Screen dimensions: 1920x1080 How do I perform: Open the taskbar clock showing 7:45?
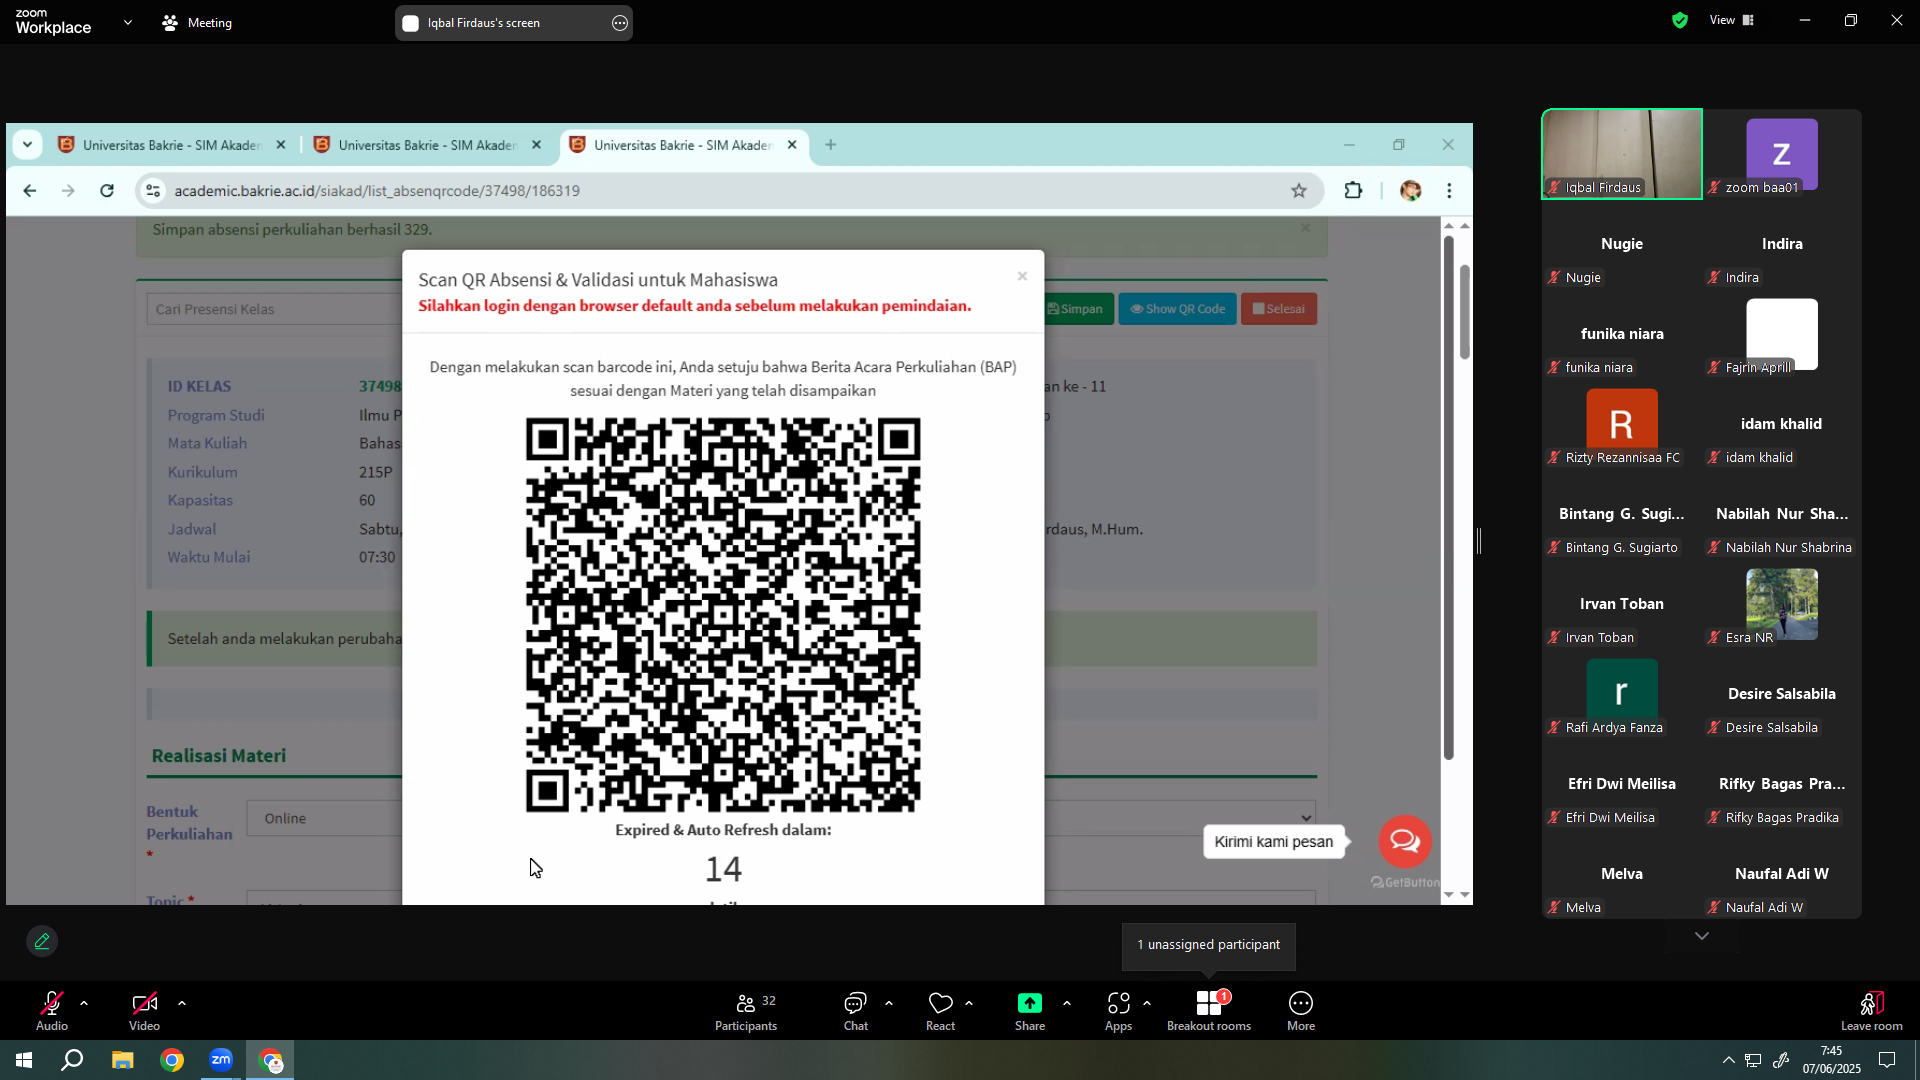pyautogui.click(x=1832, y=1060)
